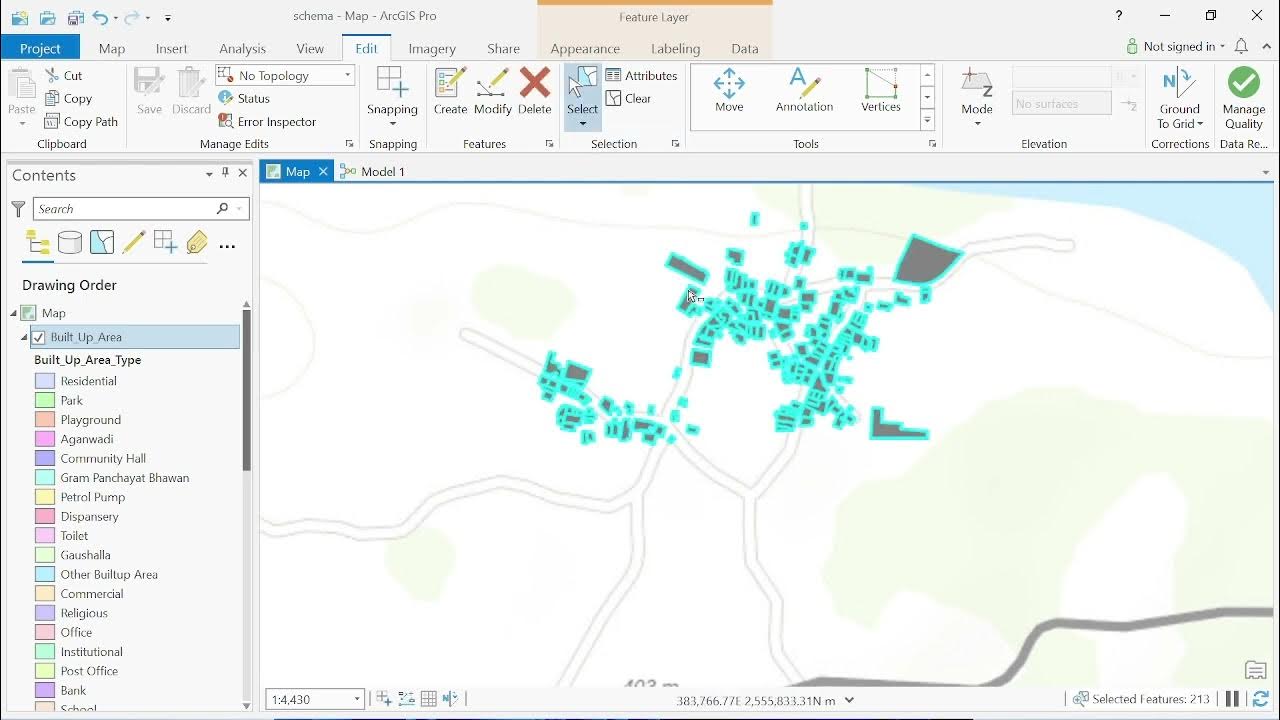Image resolution: width=1280 pixels, height=720 pixels.
Task: Click the Contents pane vertical scrollbar
Action: (x=246, y=390)
